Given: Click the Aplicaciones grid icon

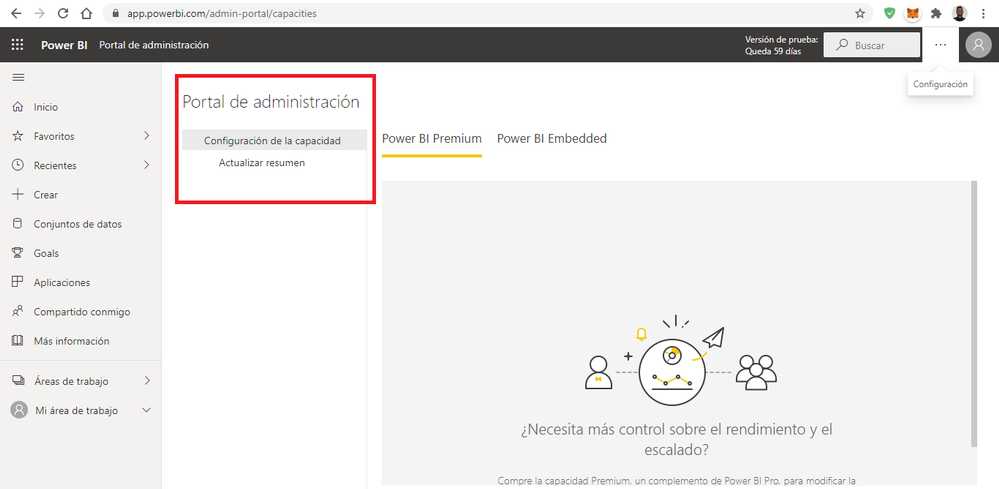Looking at the screenshot, I should pos(18,283).
